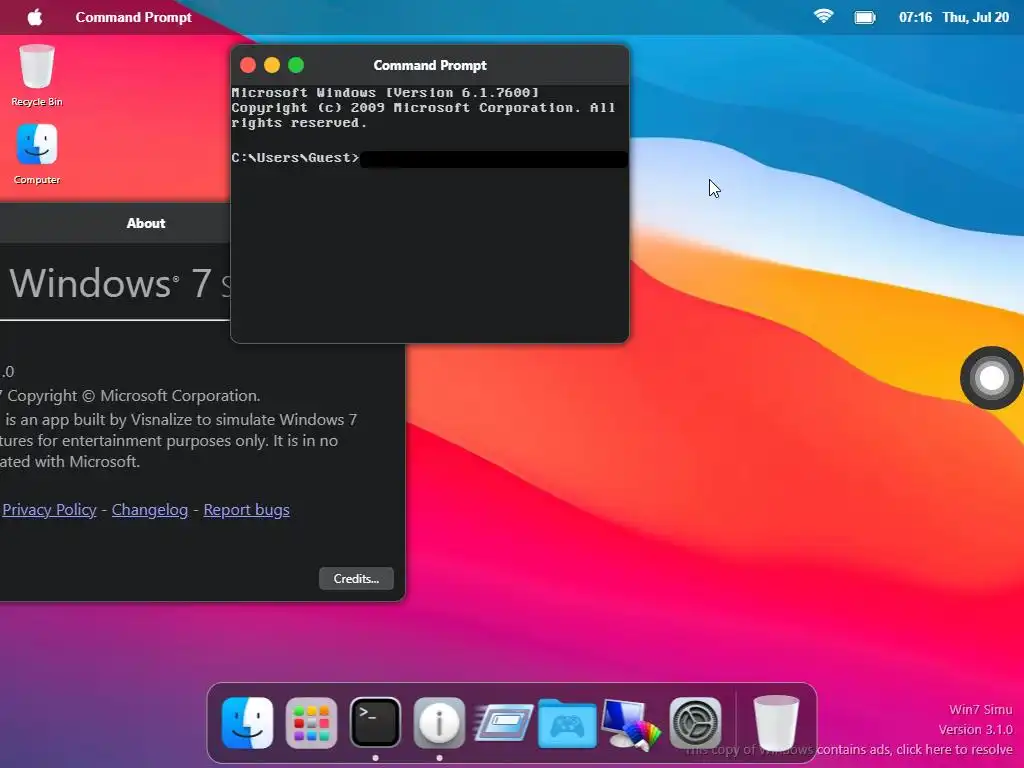
Task: Click the ads notice to resolve
Action: tap(849, 750)
